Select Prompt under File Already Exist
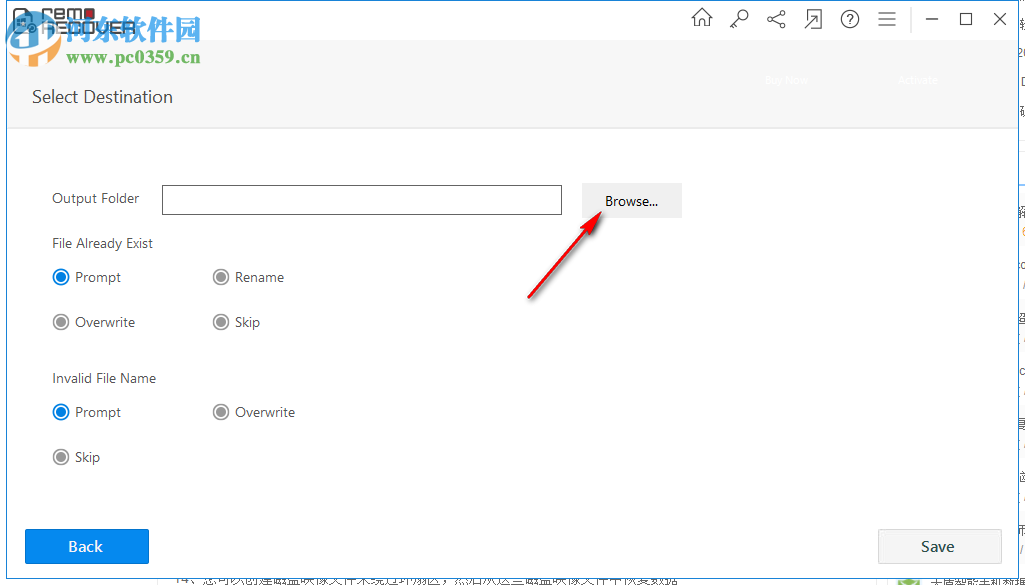 [x=61, y=277]
